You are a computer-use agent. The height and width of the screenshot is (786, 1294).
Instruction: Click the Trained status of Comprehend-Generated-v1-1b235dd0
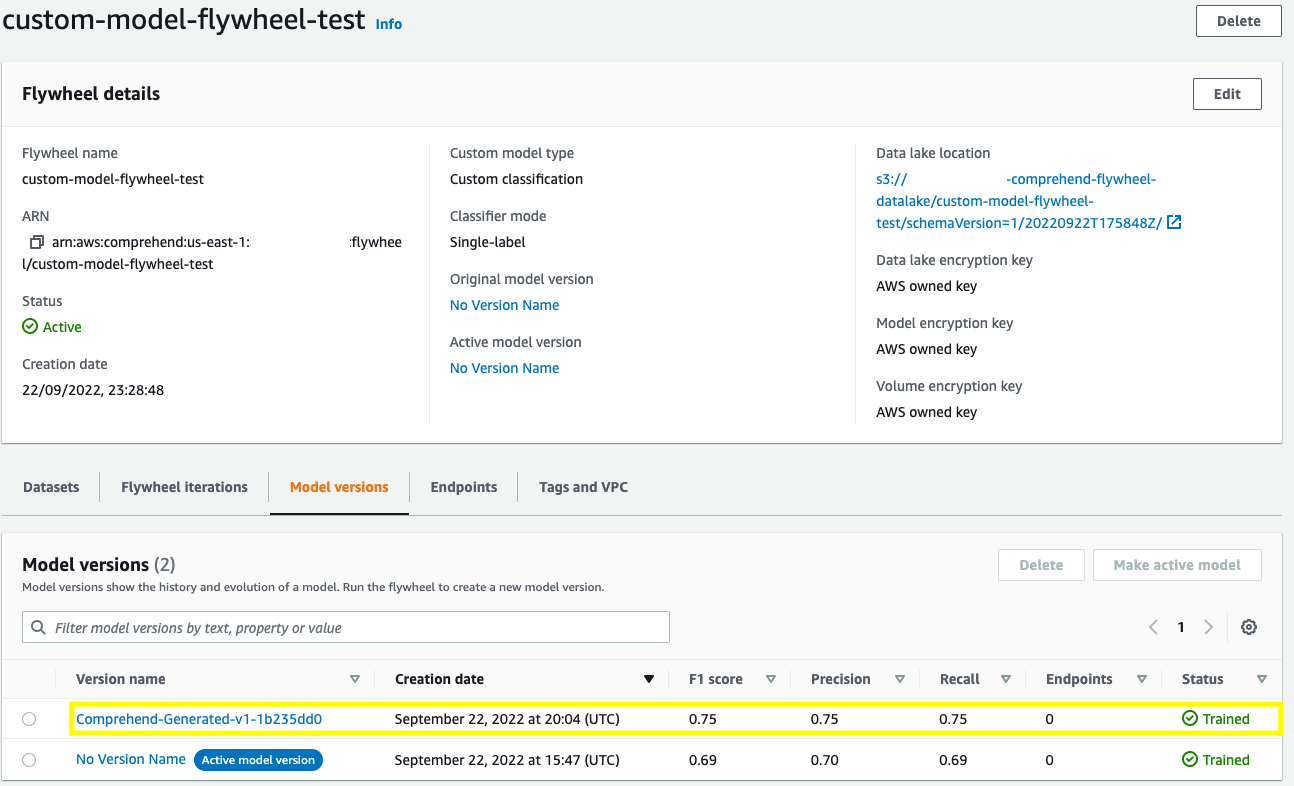1216,719
